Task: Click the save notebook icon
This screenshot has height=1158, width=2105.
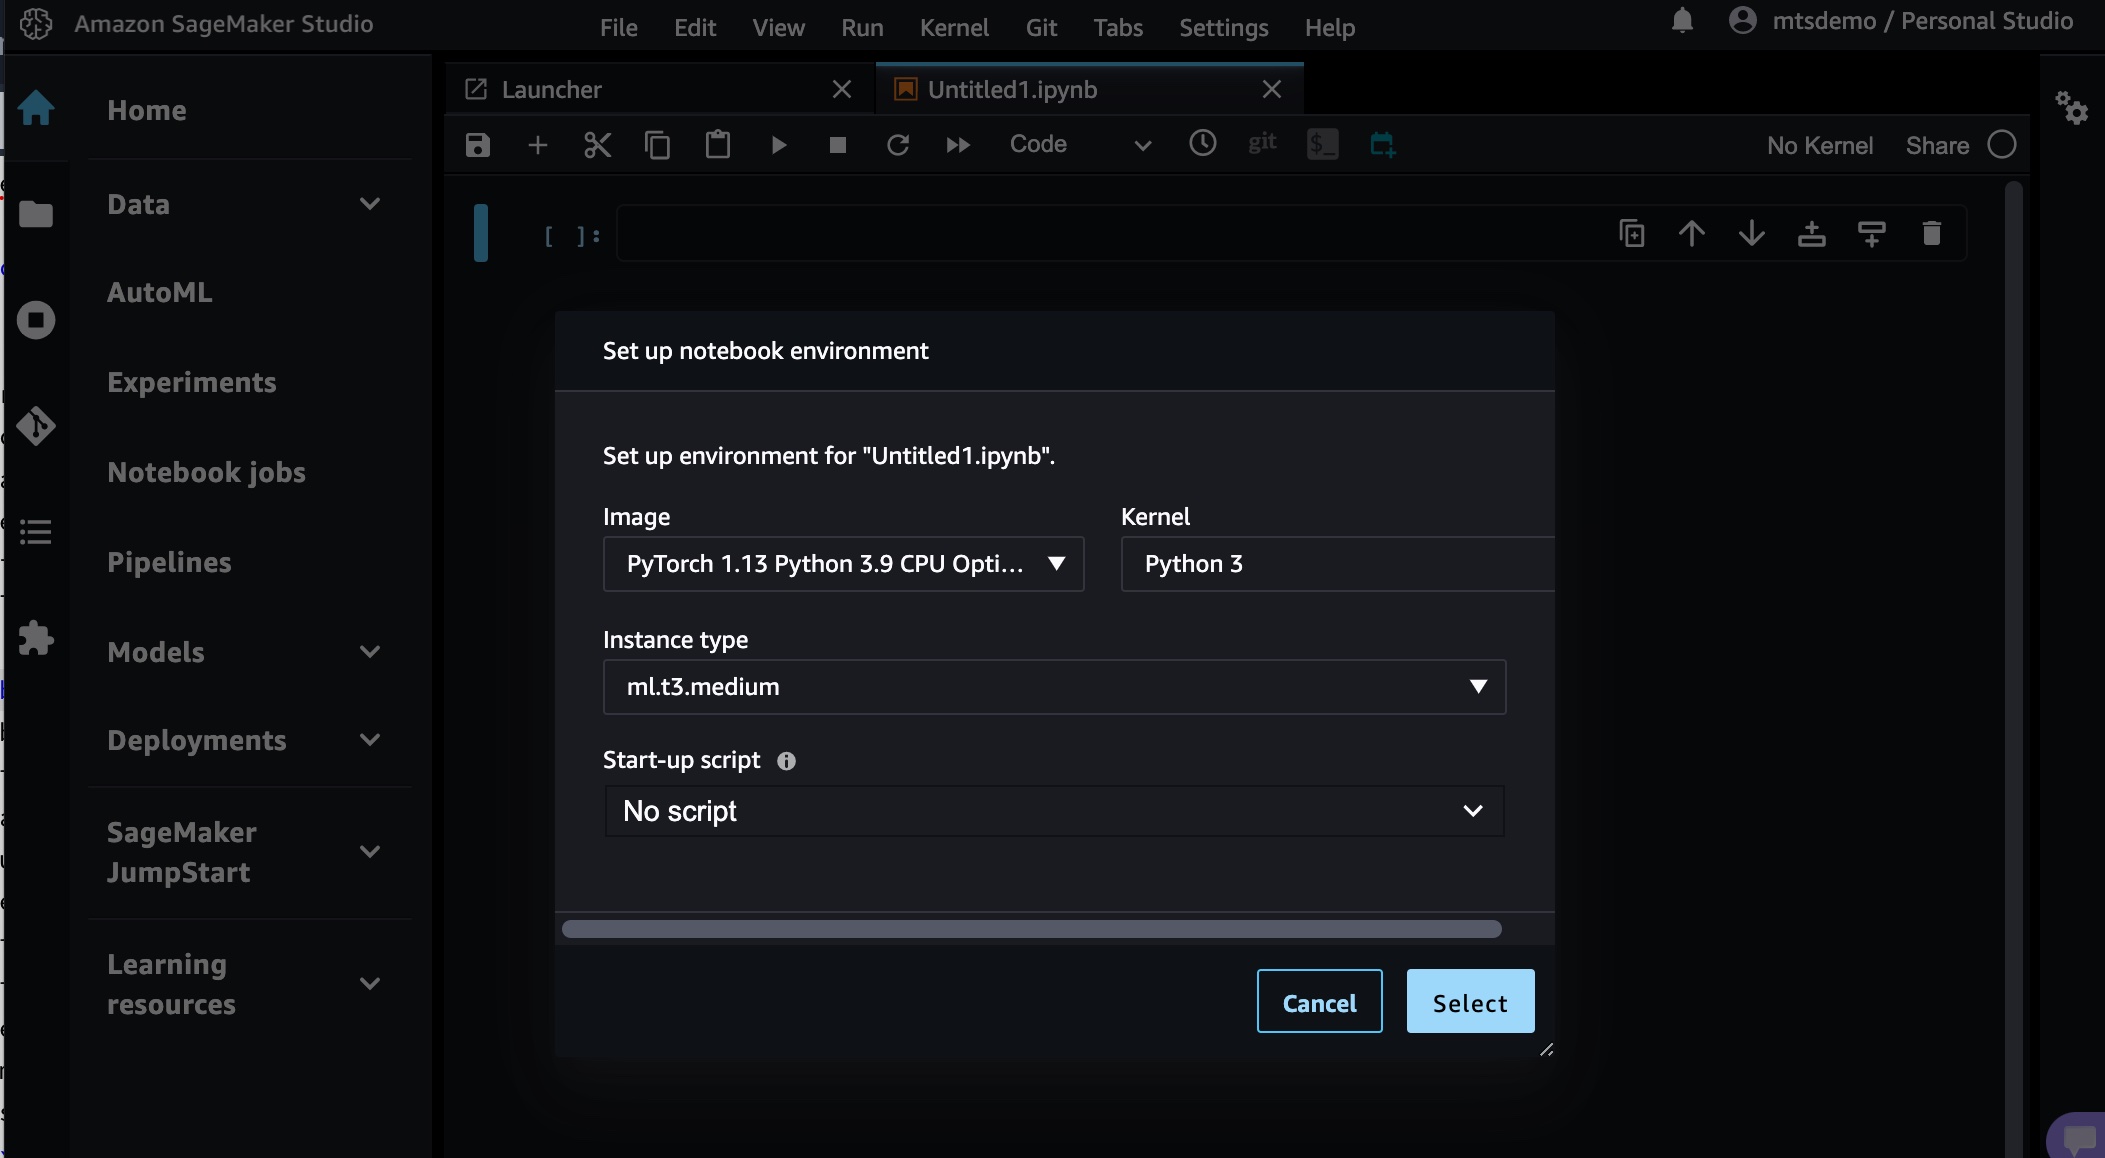Action: click(478, 145)
